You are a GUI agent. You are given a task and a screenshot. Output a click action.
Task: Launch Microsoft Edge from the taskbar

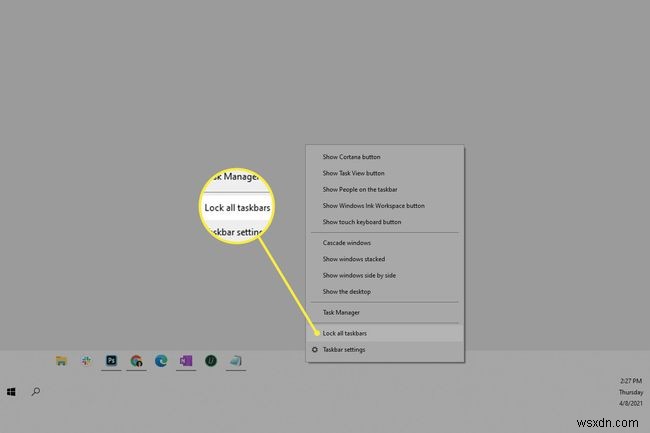click(x=161, y=361)
